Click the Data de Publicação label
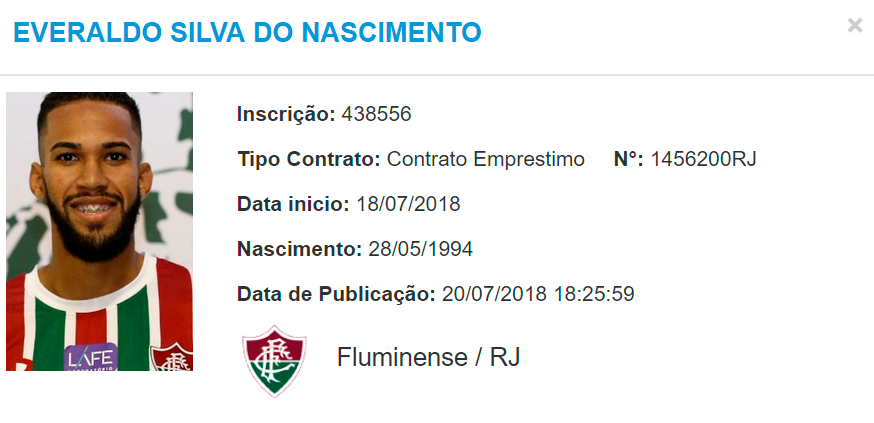The height and width of the screenshot is (423, 874). (x=336, y=294)
